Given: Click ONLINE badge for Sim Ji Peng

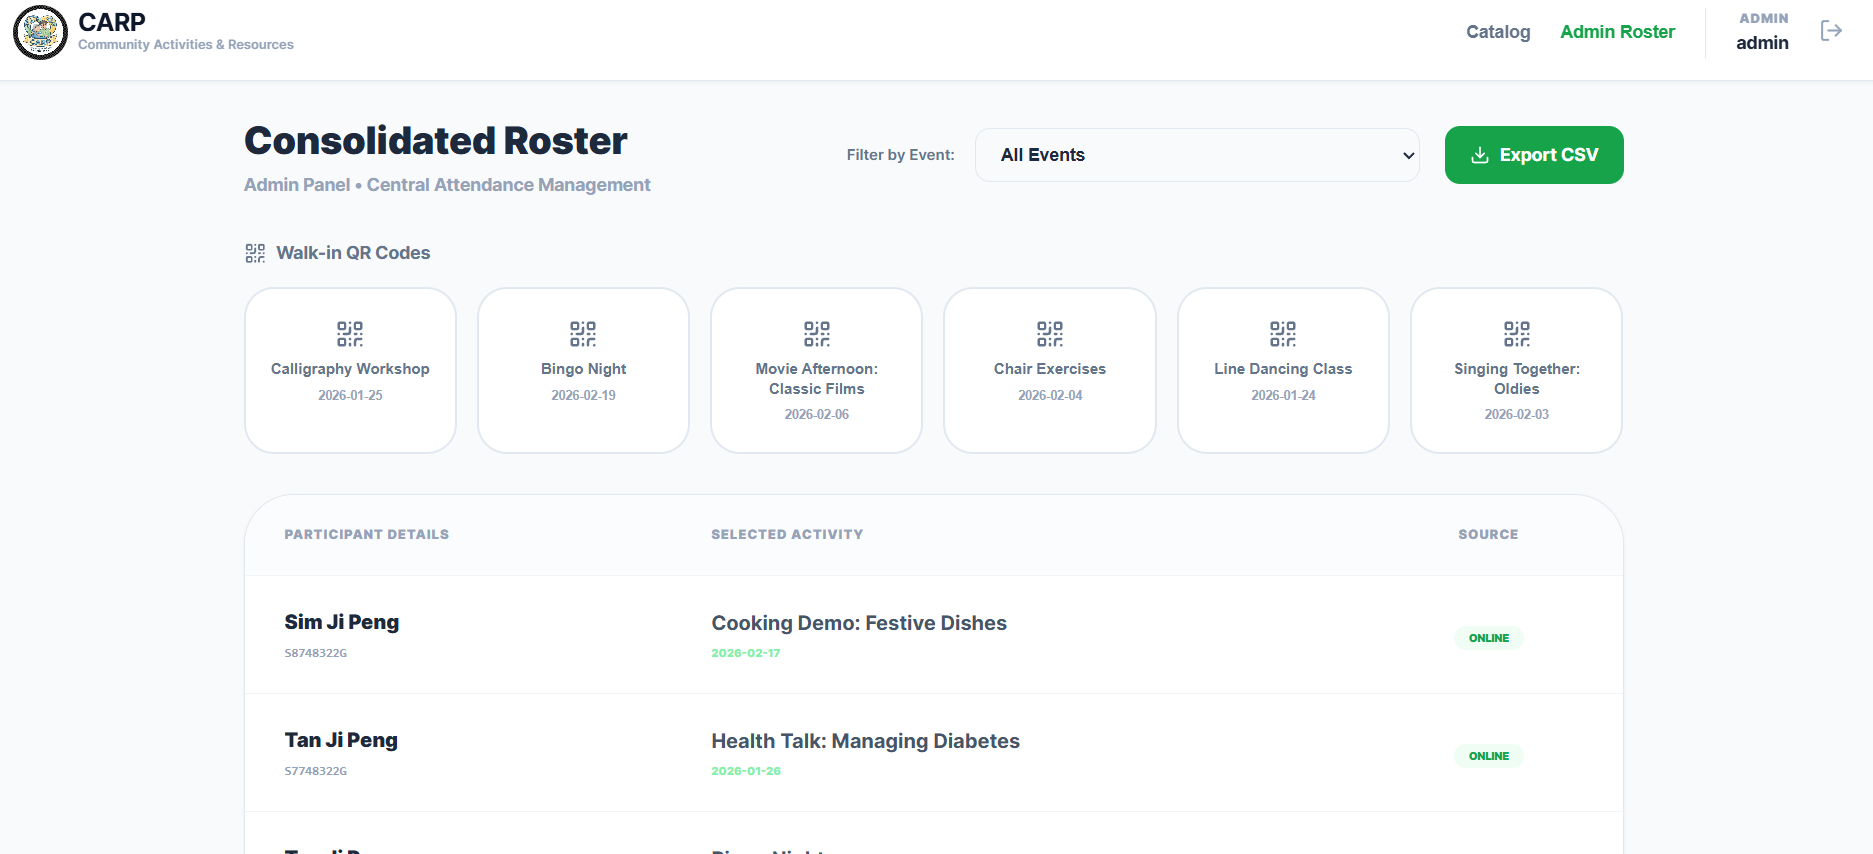Looking at the screenshot, I should click(1489, 638).
